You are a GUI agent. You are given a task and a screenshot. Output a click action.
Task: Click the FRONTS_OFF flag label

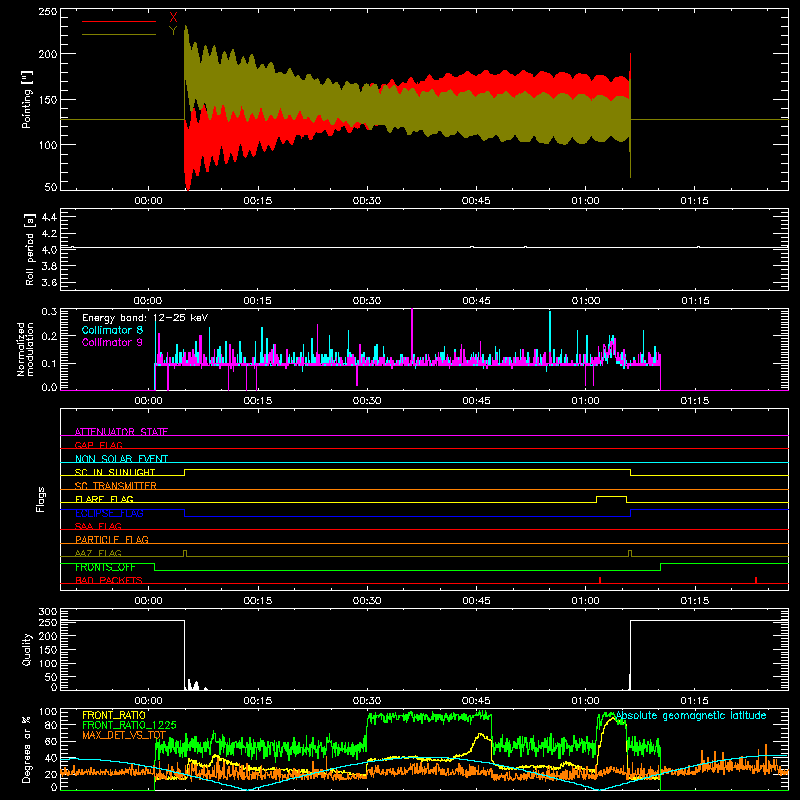click(x=105, y=567)
